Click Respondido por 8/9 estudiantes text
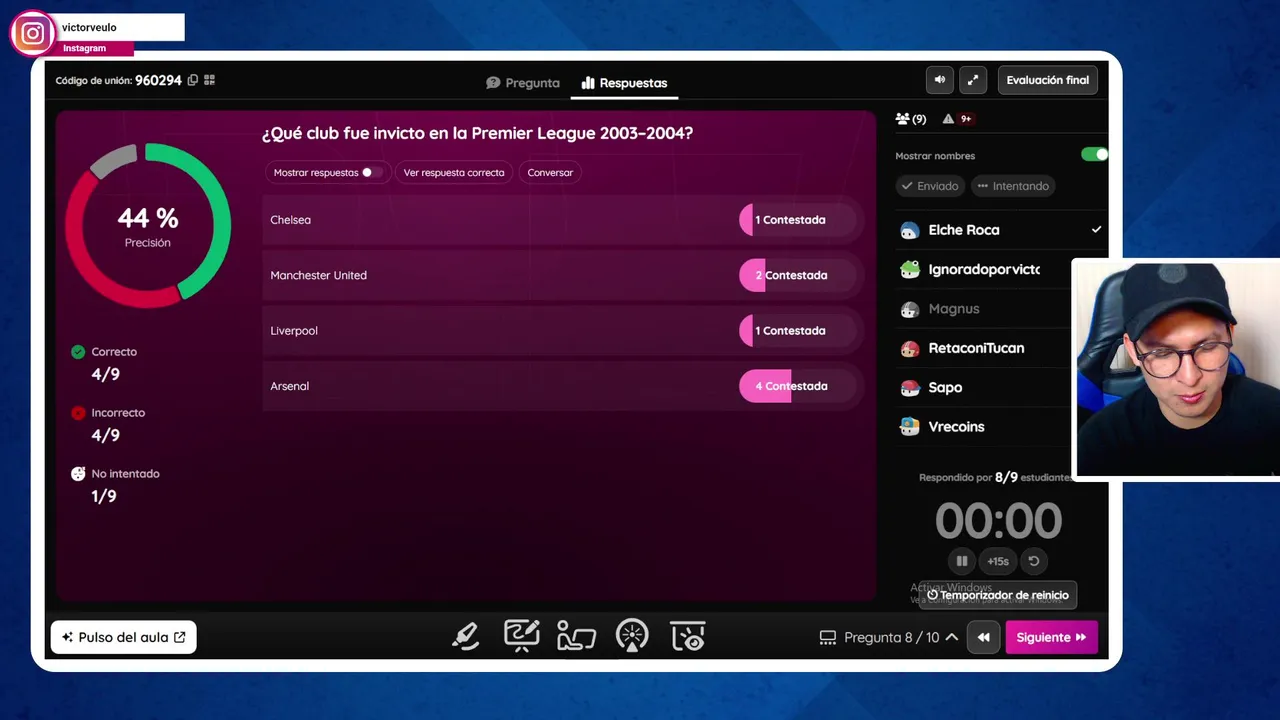Viewport: 1280px width, 720px height. 995,478
